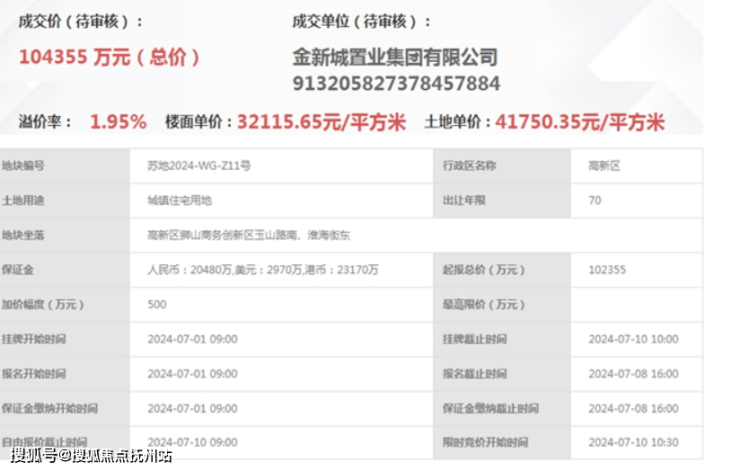Click the 保证金缴纳开始时间 header cell

[65, 408]
